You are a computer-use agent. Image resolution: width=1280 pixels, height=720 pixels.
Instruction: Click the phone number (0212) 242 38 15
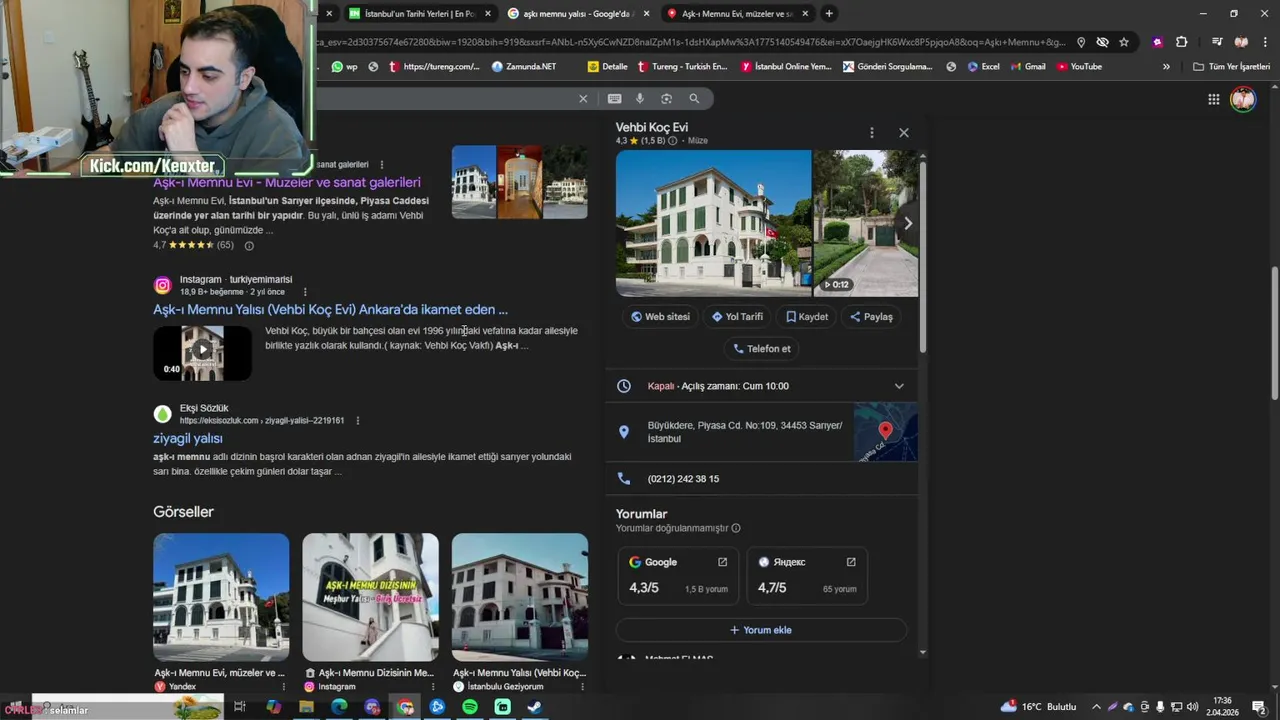coord(683,479)
